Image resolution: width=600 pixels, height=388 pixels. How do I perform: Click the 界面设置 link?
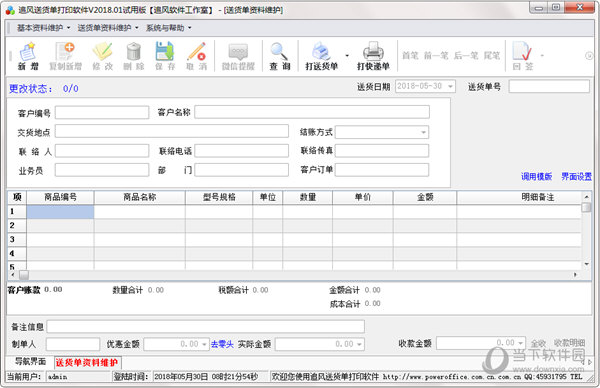tap(576, 176)
